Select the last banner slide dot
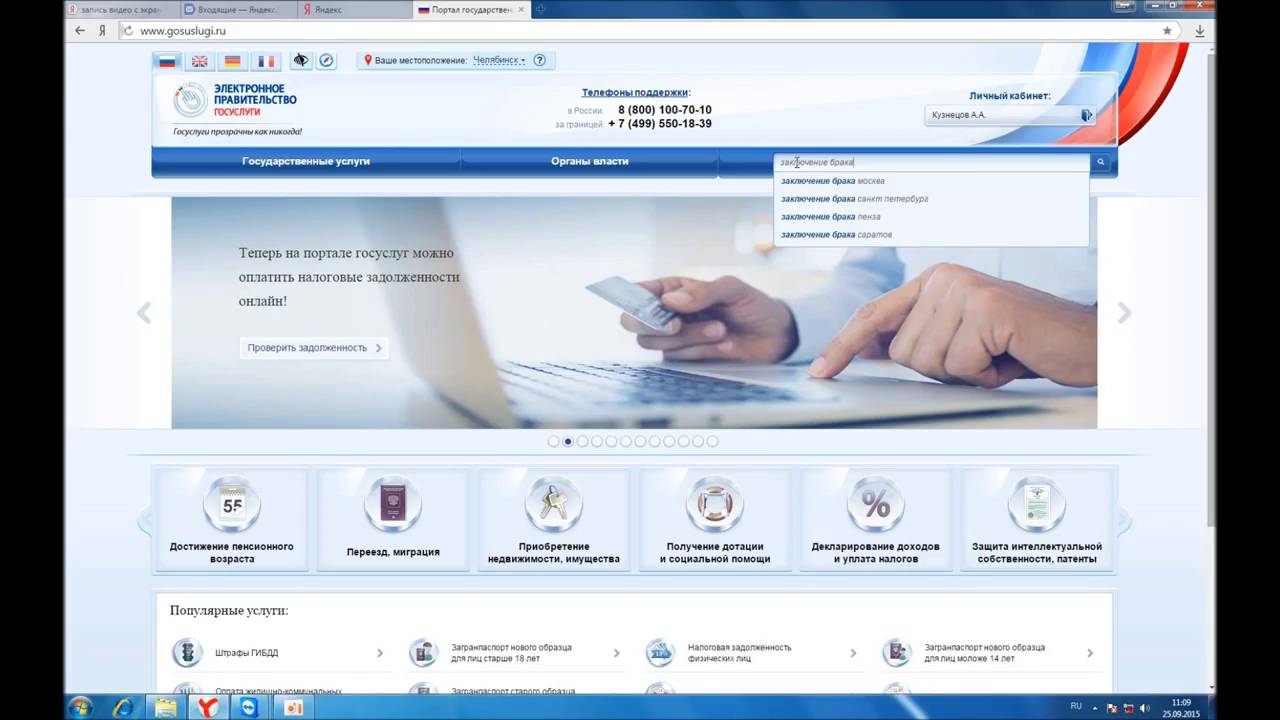1280x720 pixels. click(712, 441)
